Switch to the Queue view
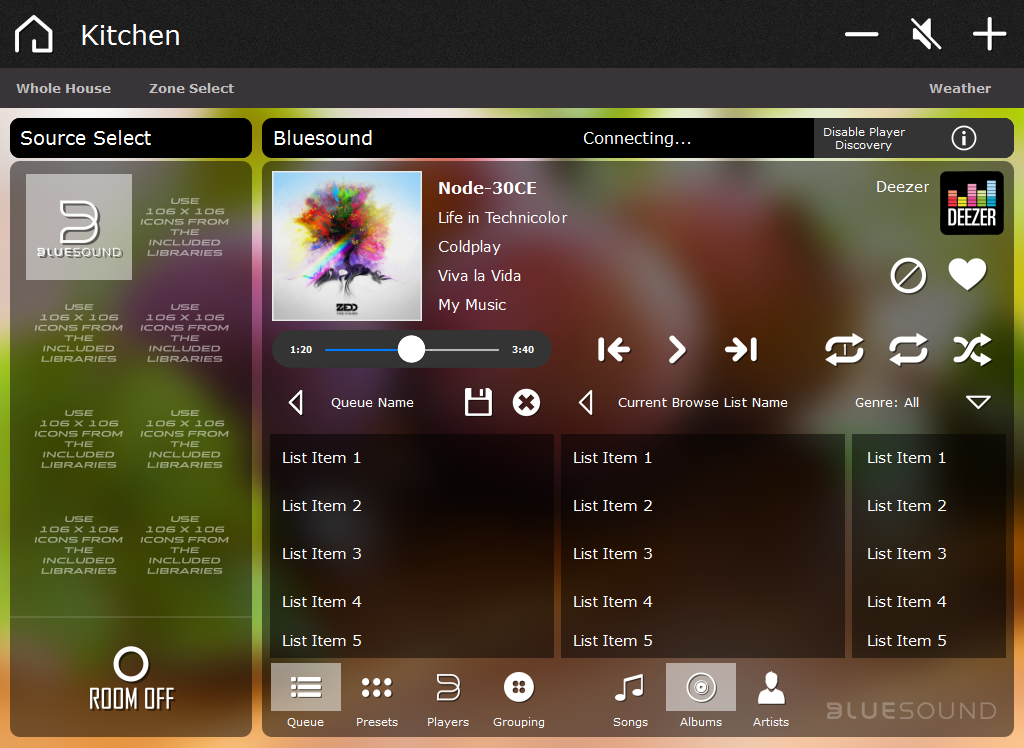Viewport: 1024px width, 748px height. pos(306,696)
